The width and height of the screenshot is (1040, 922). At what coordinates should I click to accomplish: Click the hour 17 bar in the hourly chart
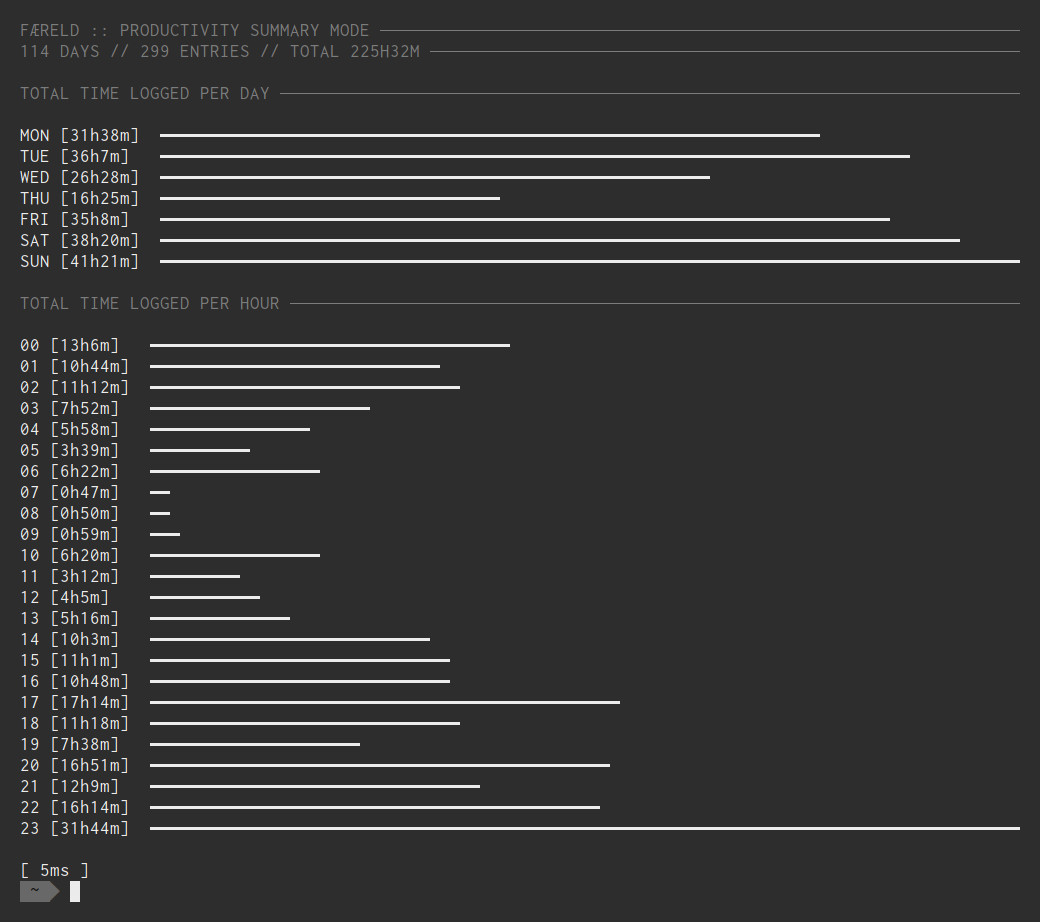point(385,702)
